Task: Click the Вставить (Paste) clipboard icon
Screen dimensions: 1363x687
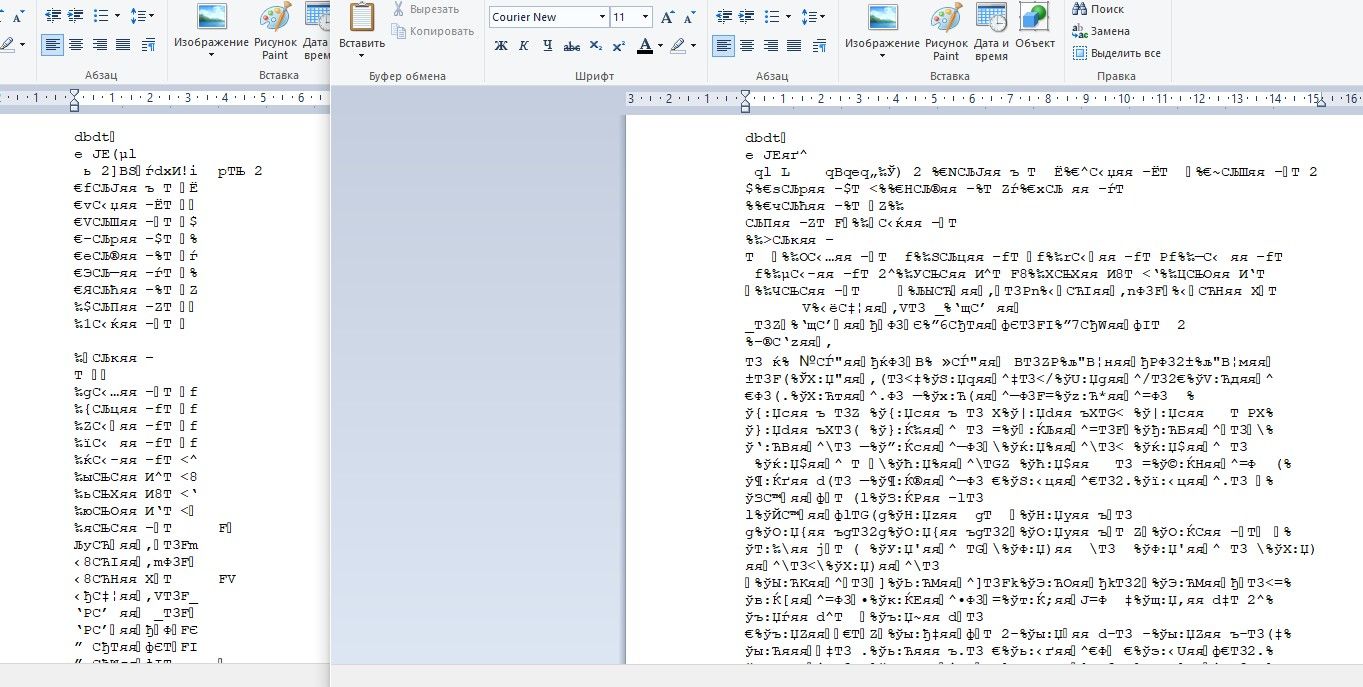Action: tap(361, 18)
